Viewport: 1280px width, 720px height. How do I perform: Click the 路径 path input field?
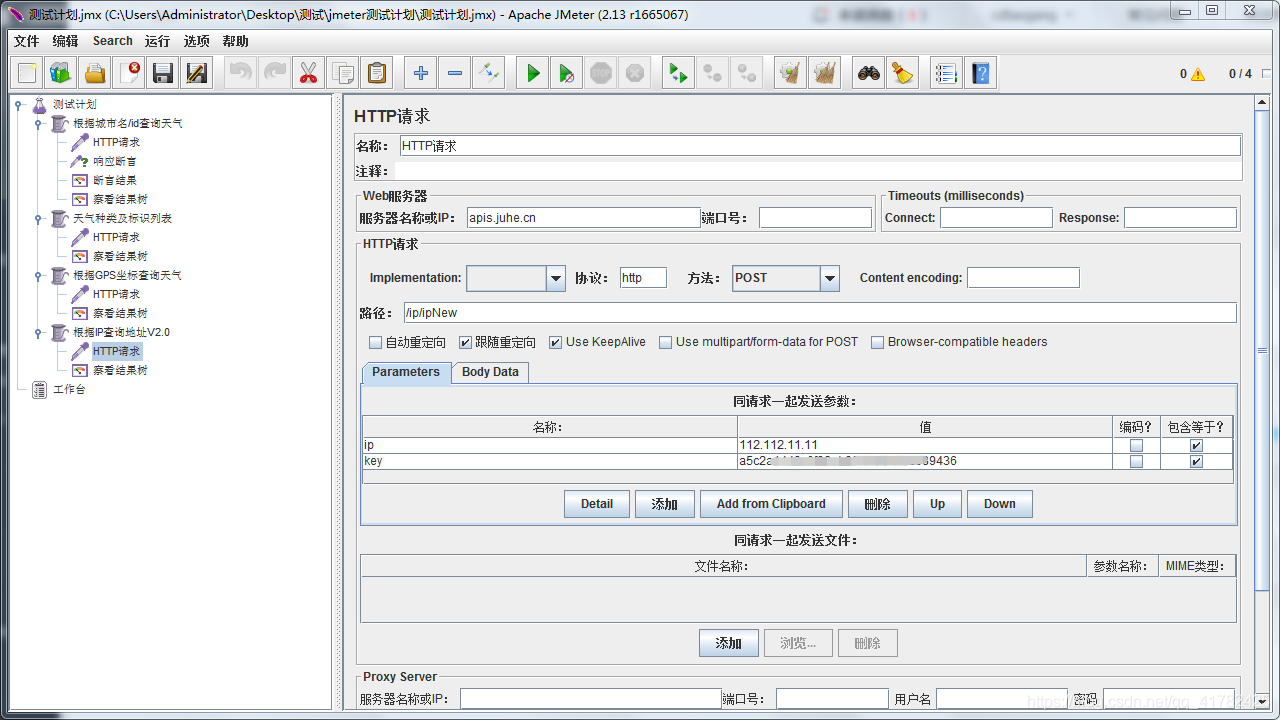819,313
